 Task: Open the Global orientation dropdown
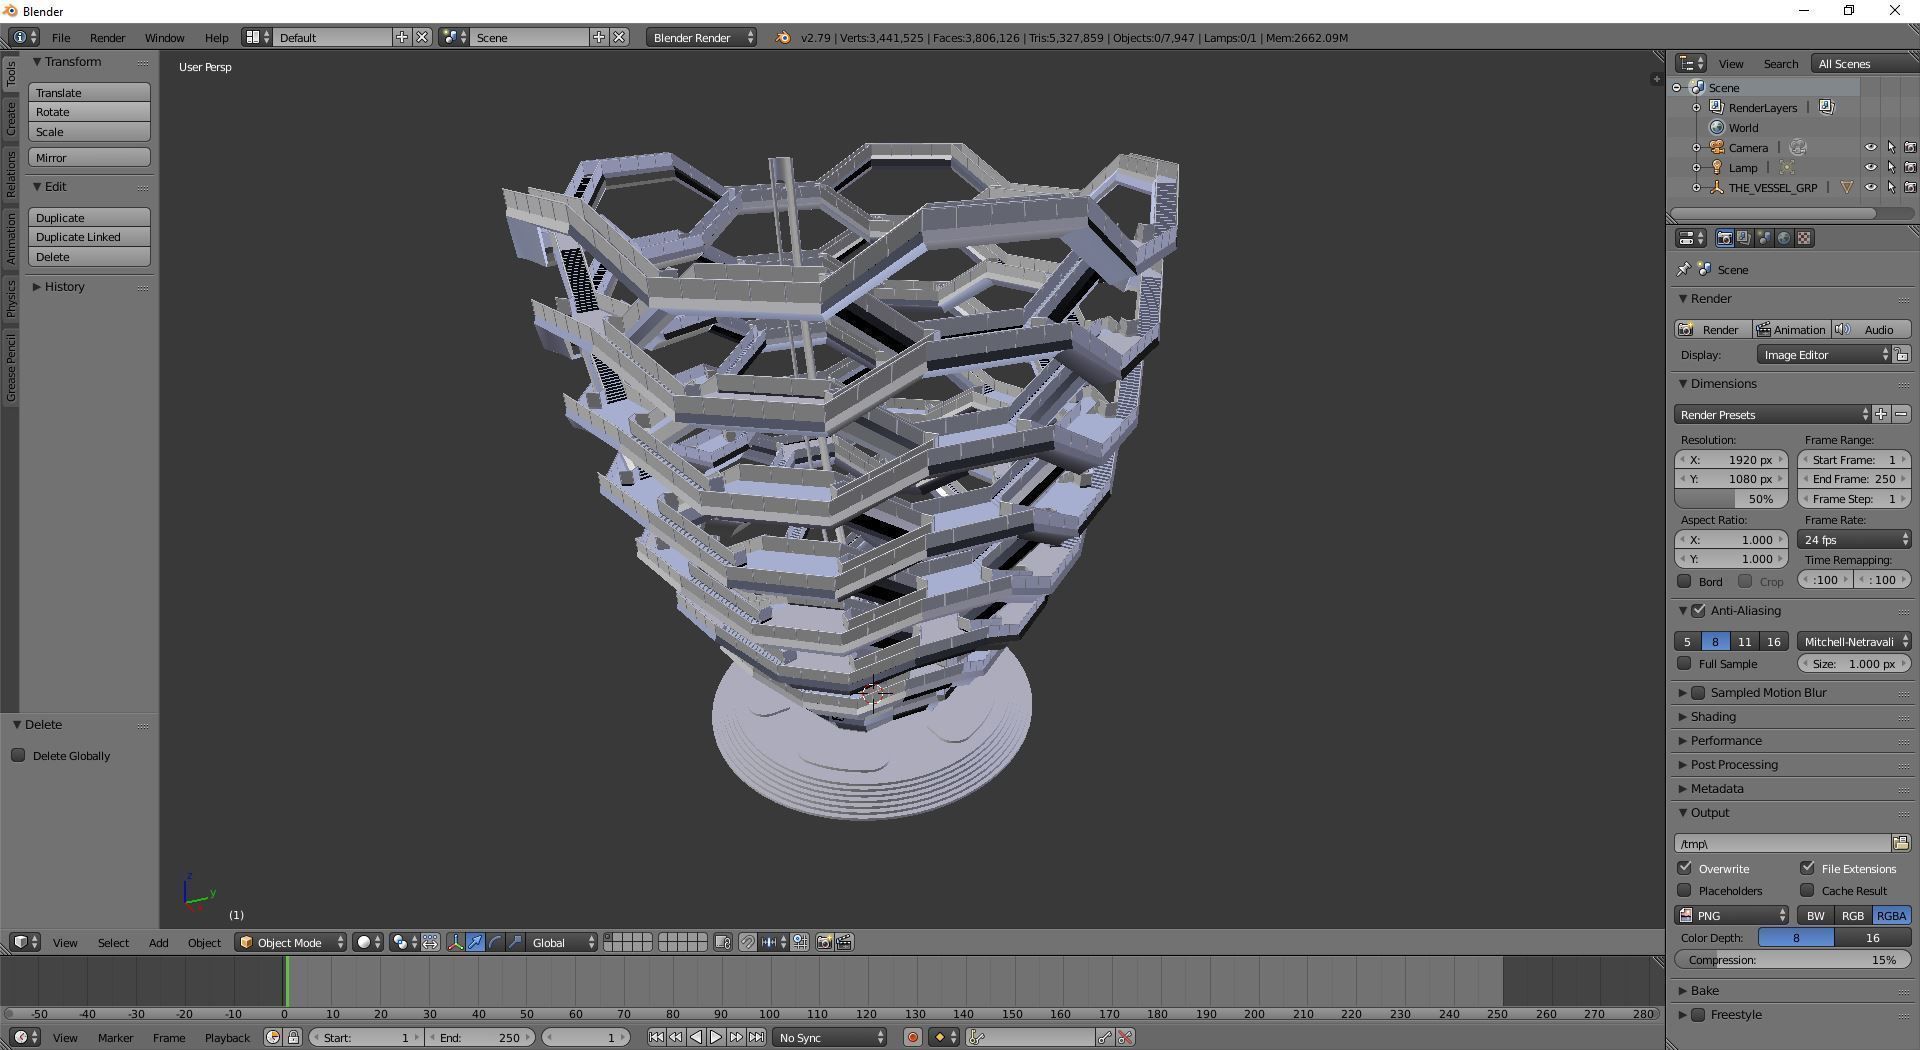563,942
